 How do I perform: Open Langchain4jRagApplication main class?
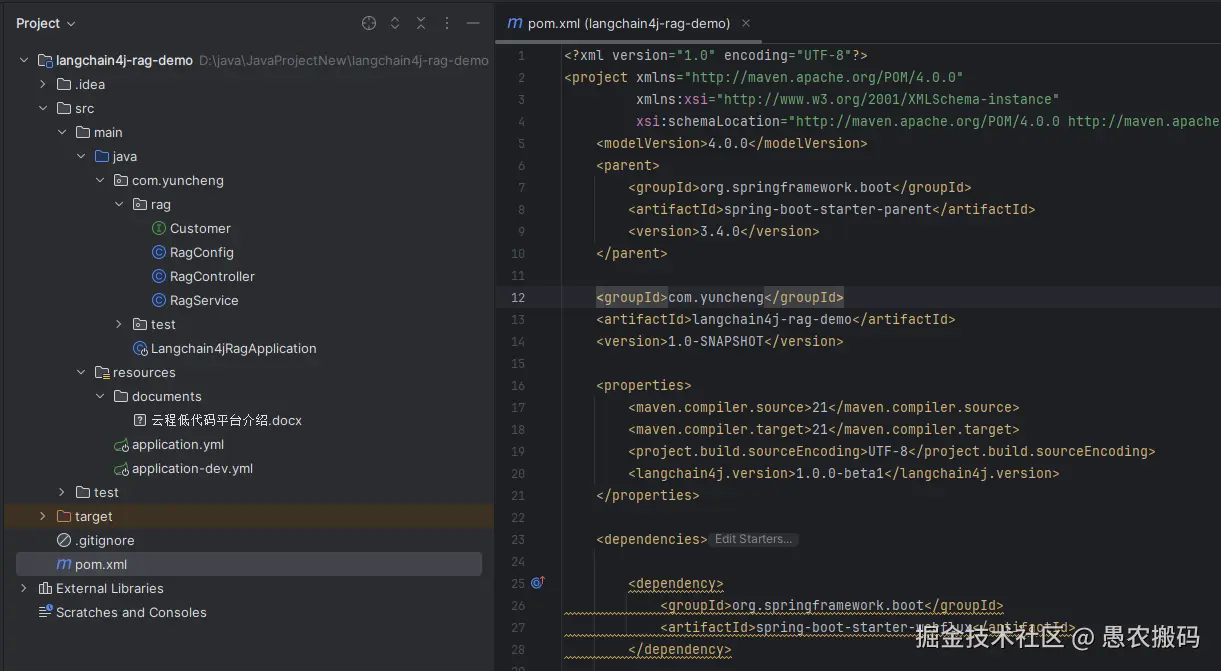point(233,348)
